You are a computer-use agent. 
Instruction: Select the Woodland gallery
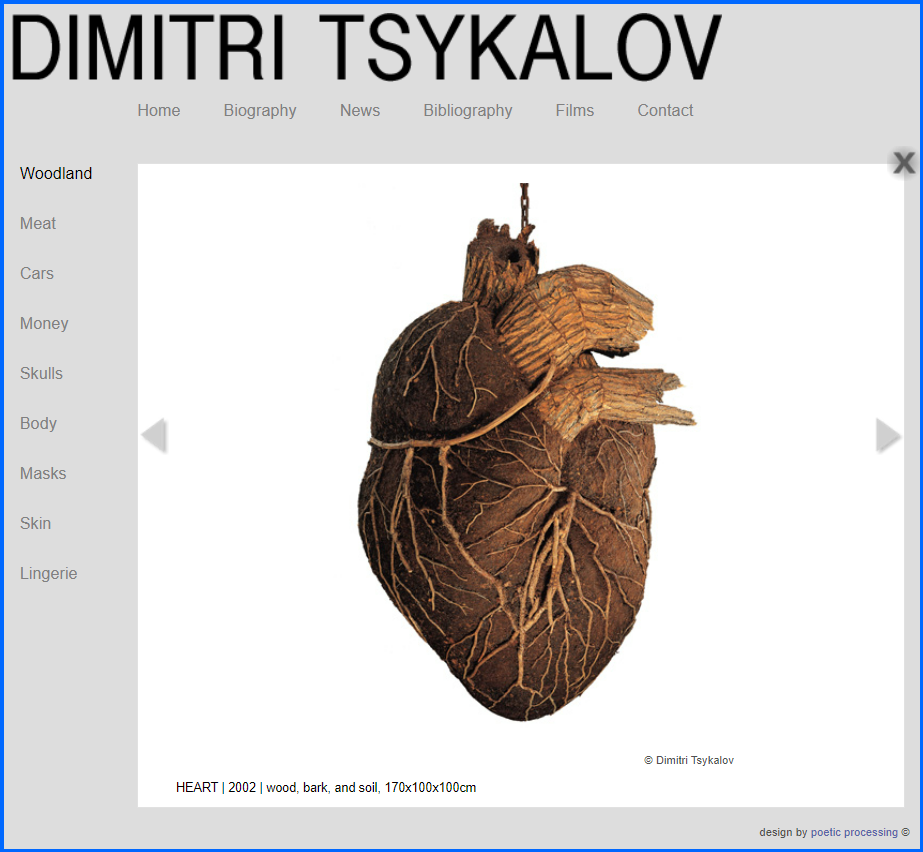pyautogui.click(x=56, y=173)
